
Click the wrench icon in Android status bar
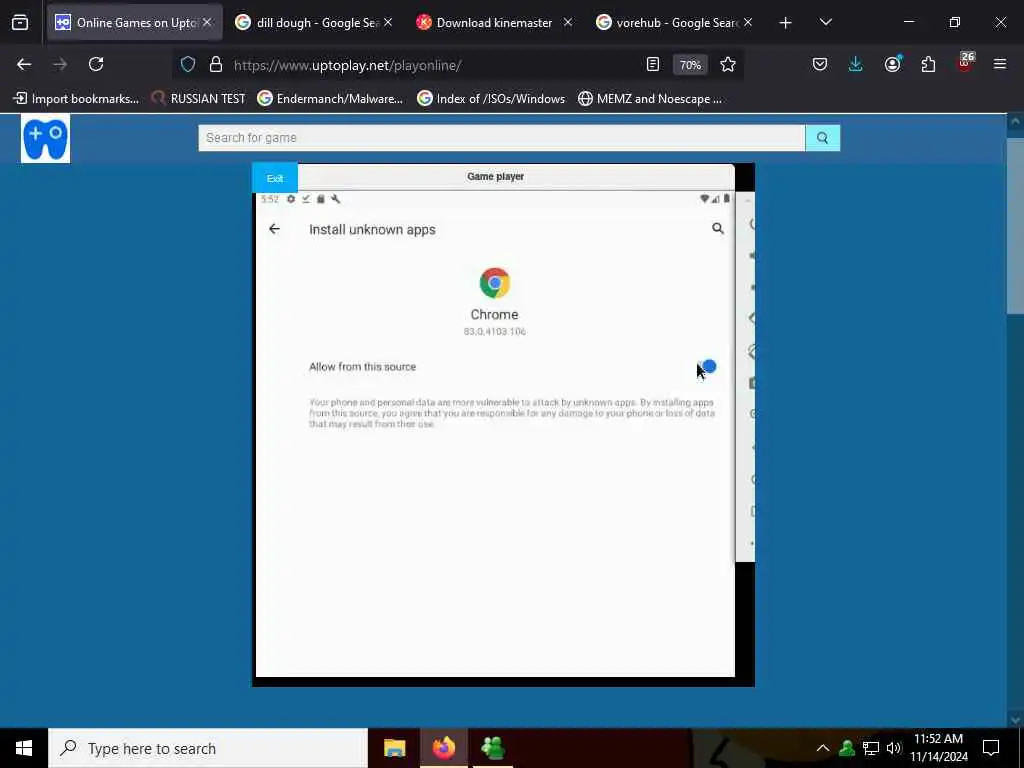(336, 199)
